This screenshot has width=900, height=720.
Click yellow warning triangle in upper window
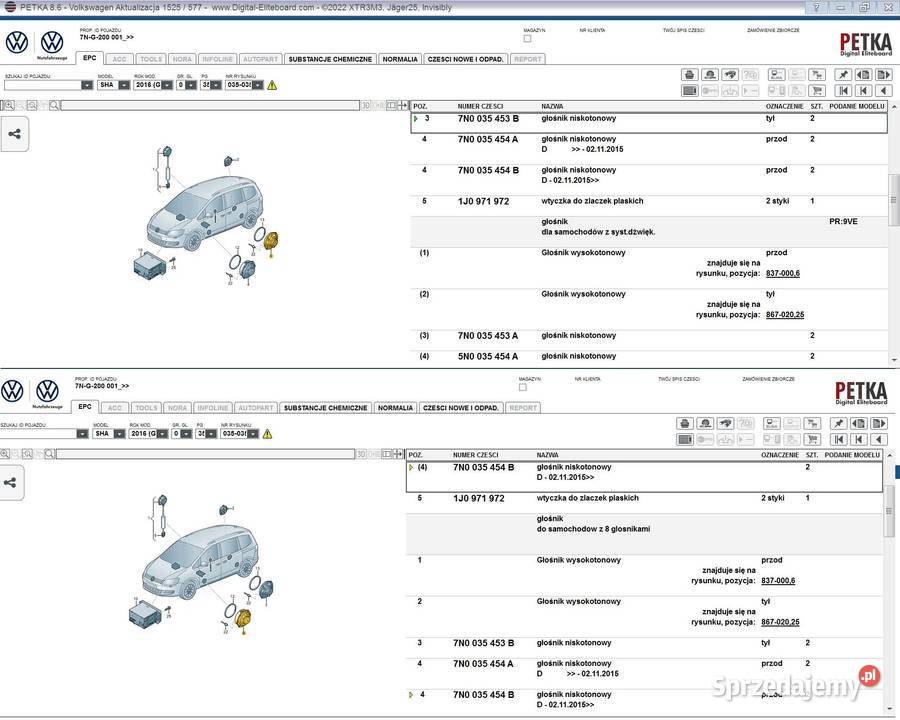coord(272,85)
